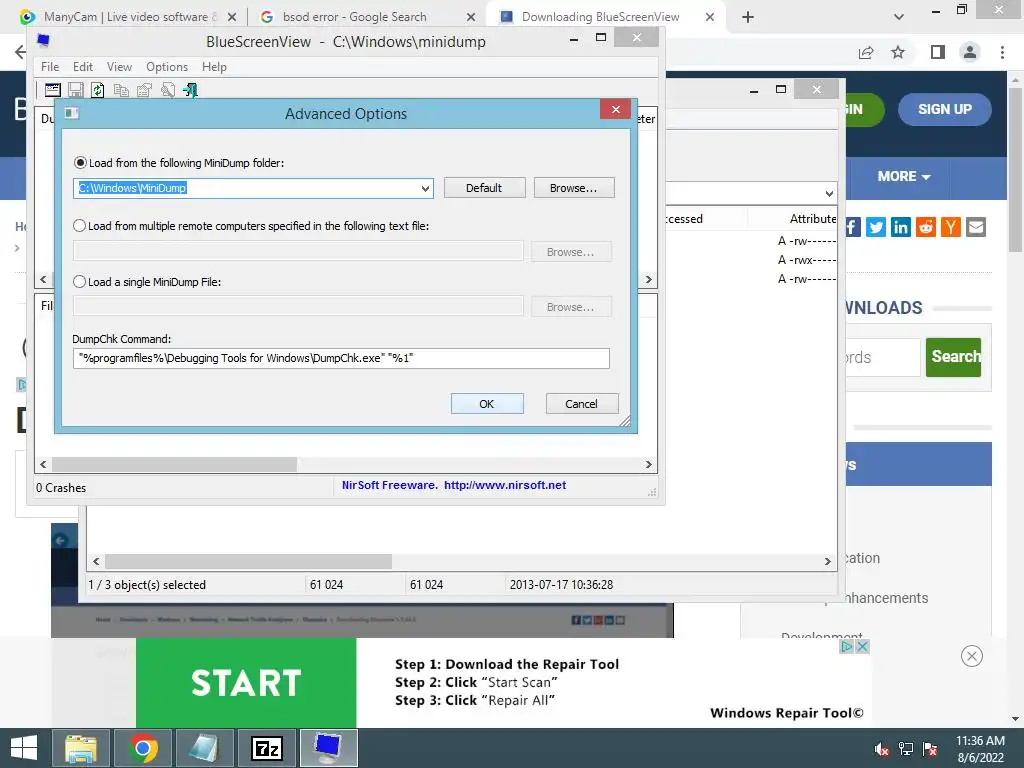Click the Advanced Options toolbar icon in BlueScreenView
1024x768 pixels.
[52, 90]
